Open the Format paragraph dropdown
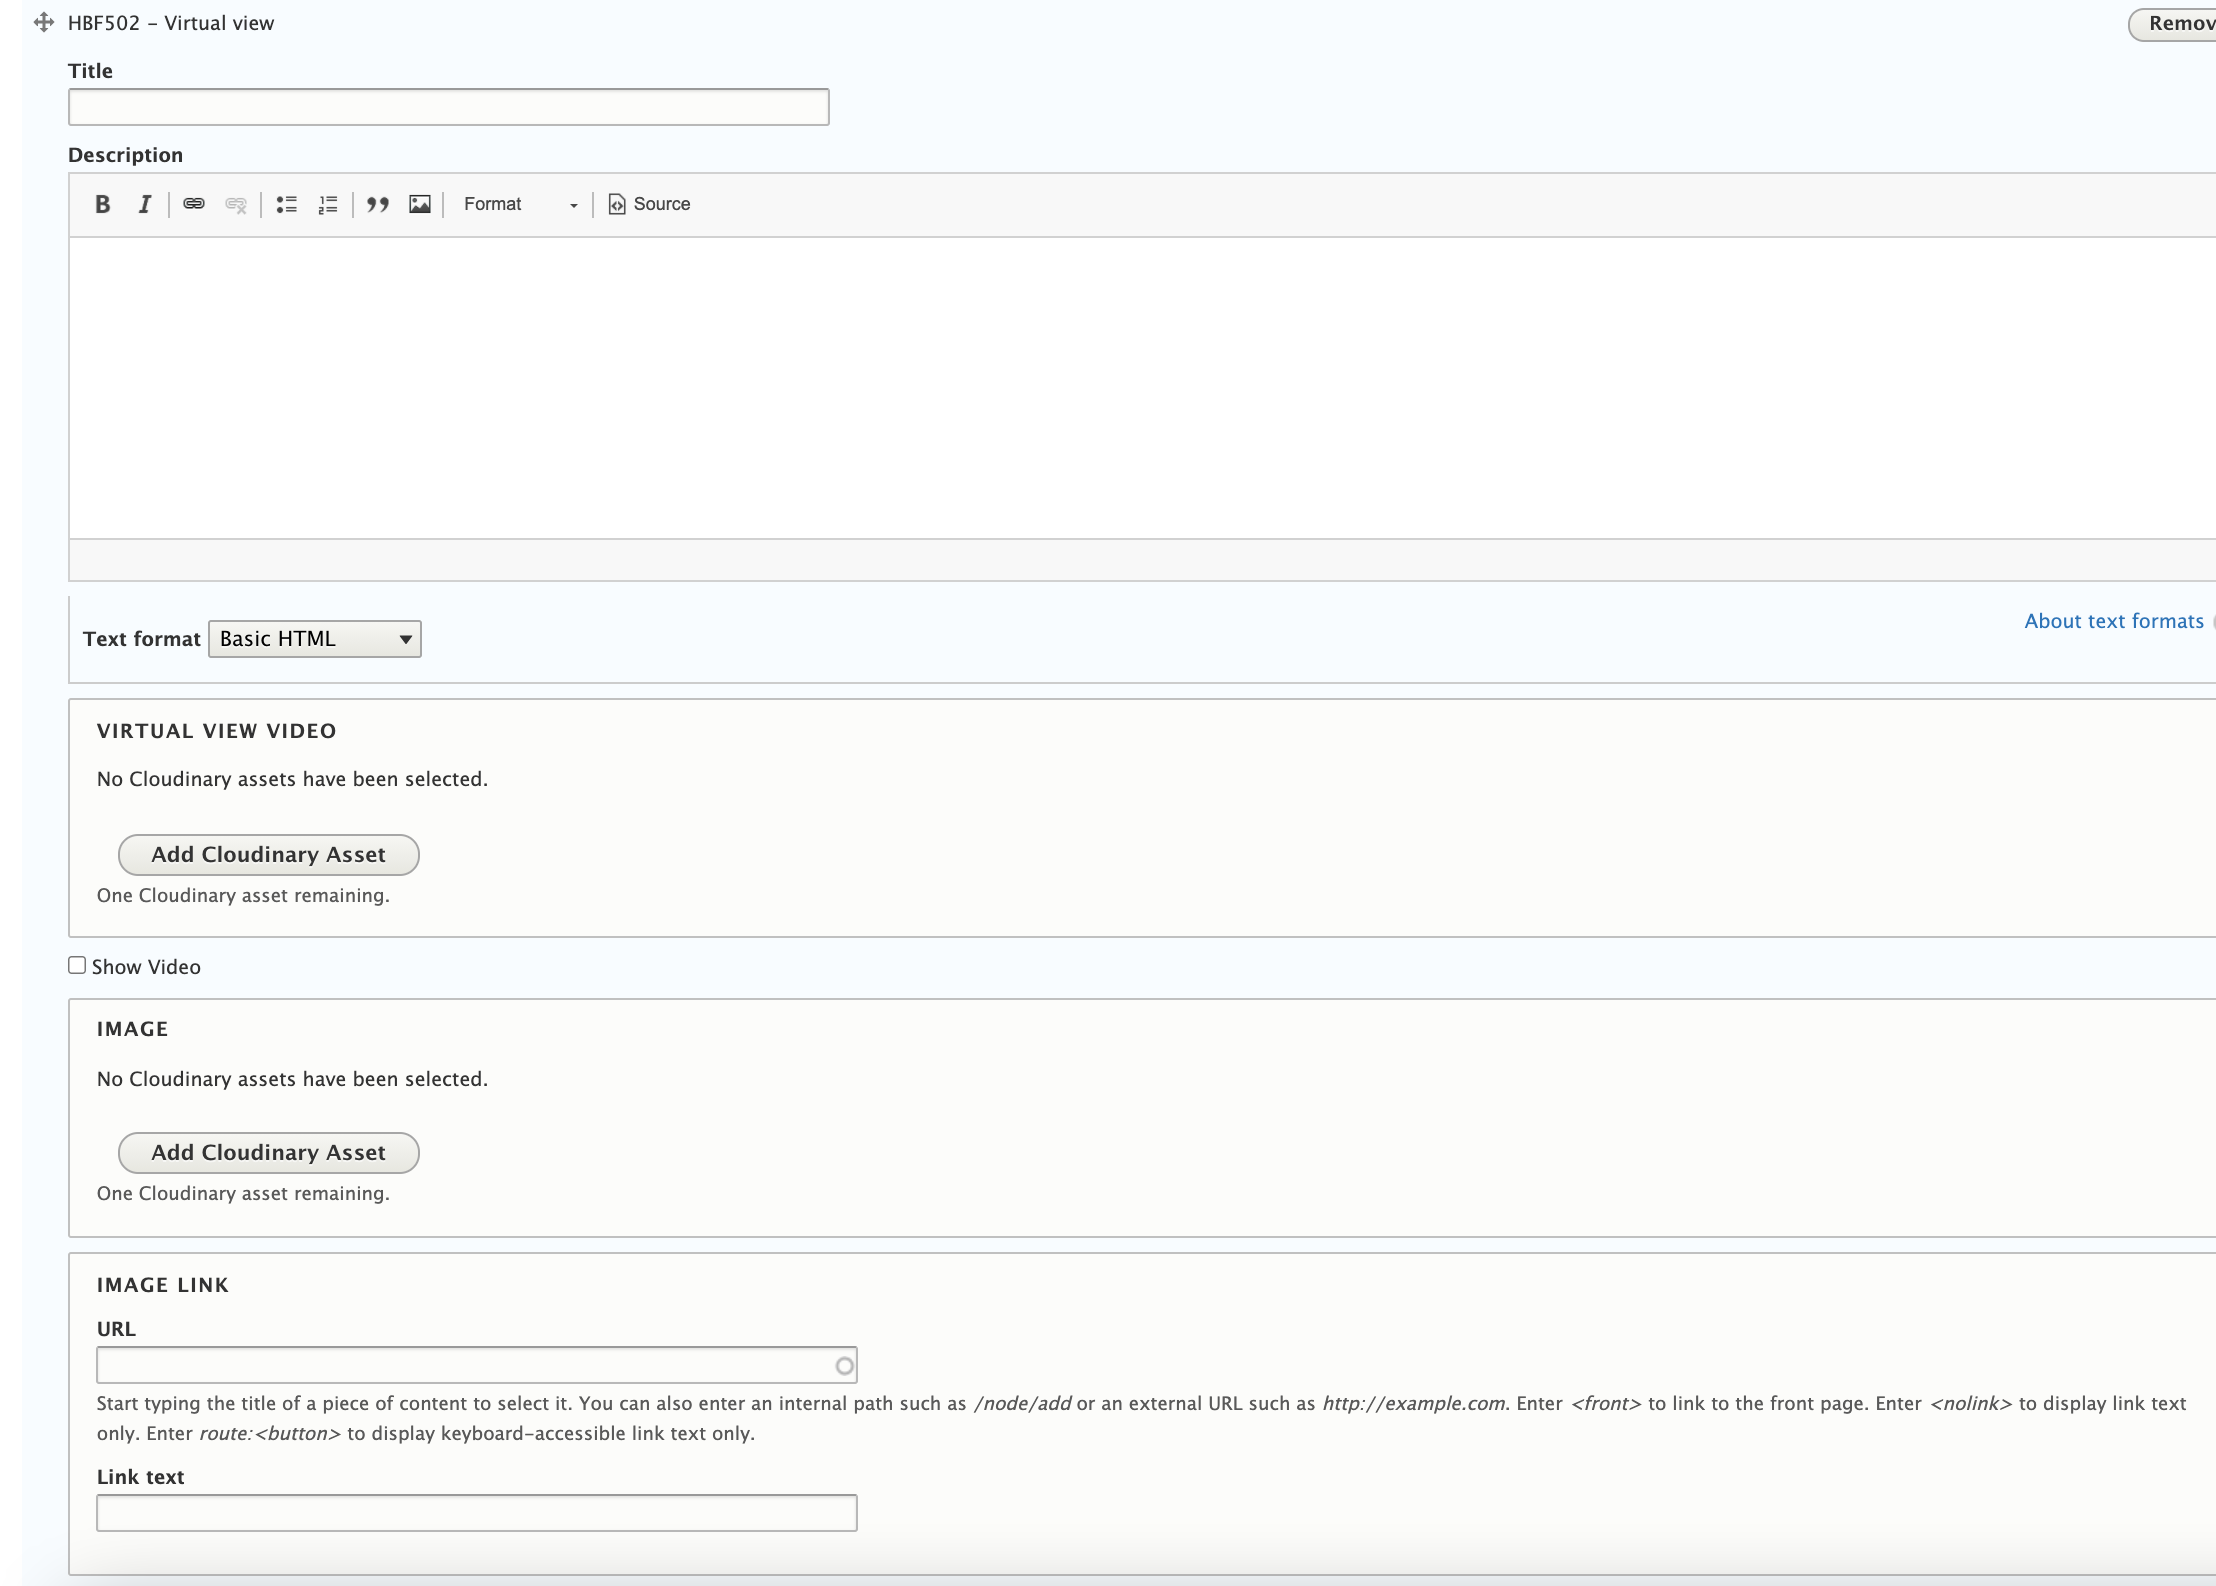2216x1586 pixels. pyautogui.click(x=520, y=204)
